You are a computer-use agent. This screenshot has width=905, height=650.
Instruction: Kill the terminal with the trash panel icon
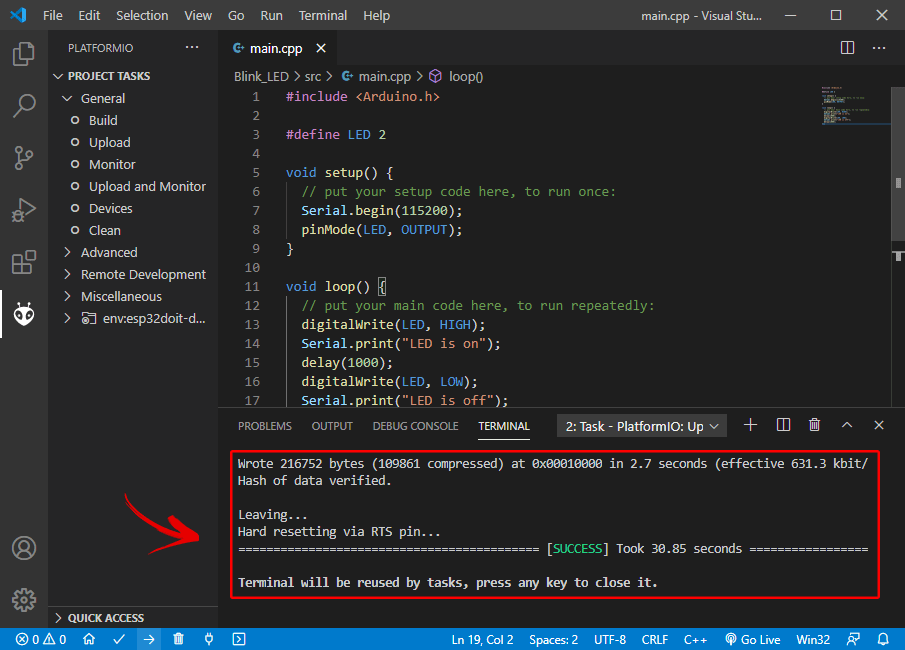(814, 425)
